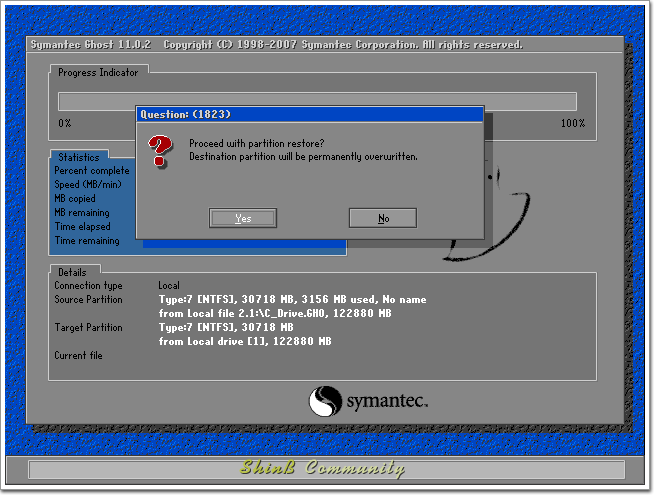
Task: Click the Question (1823) dialog title bar
Action: tap(310, 114)
